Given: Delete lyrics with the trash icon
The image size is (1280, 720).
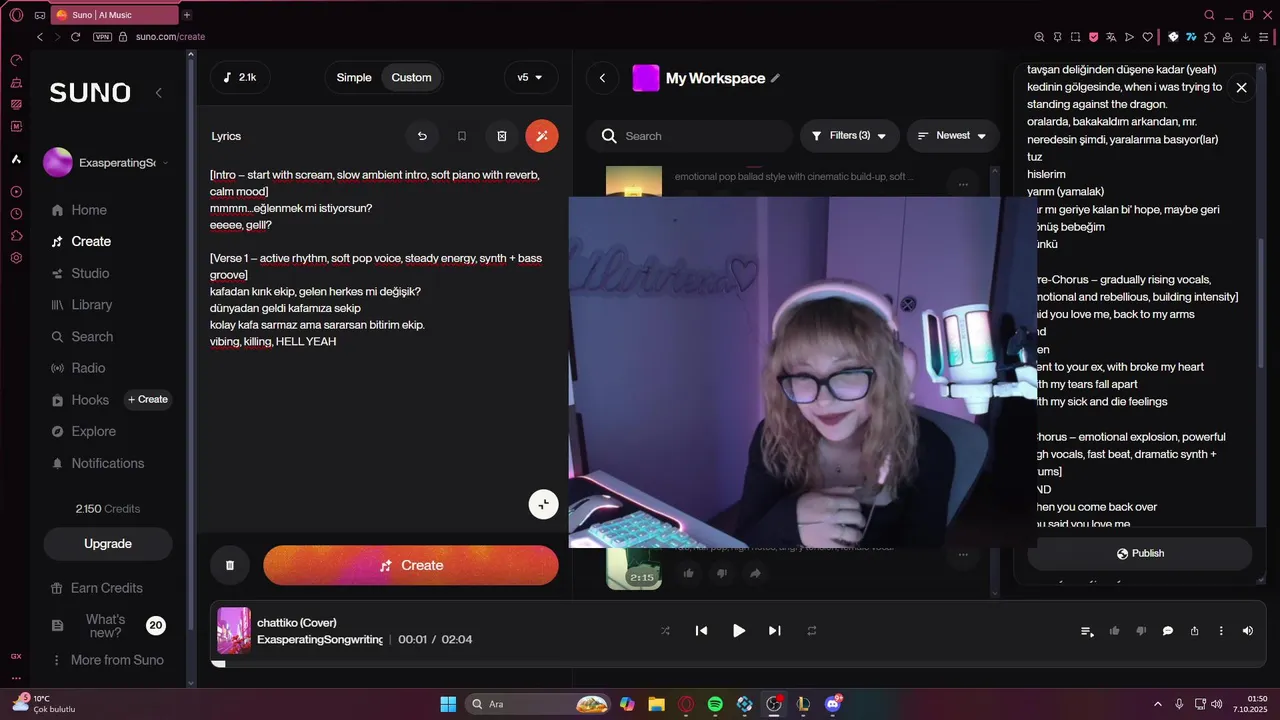Looking at the screenshot, I should pyautogui.click(x=502, y=136).
